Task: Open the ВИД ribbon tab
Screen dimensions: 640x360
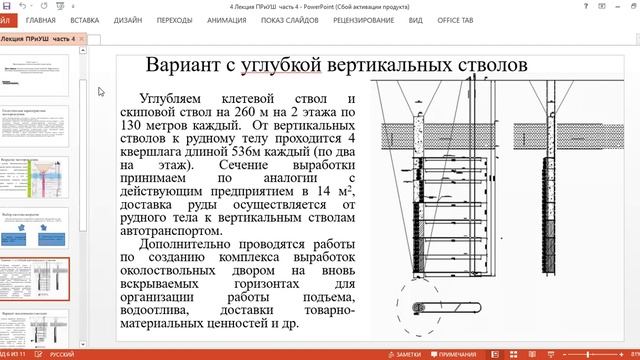Action: pos(416,20)
